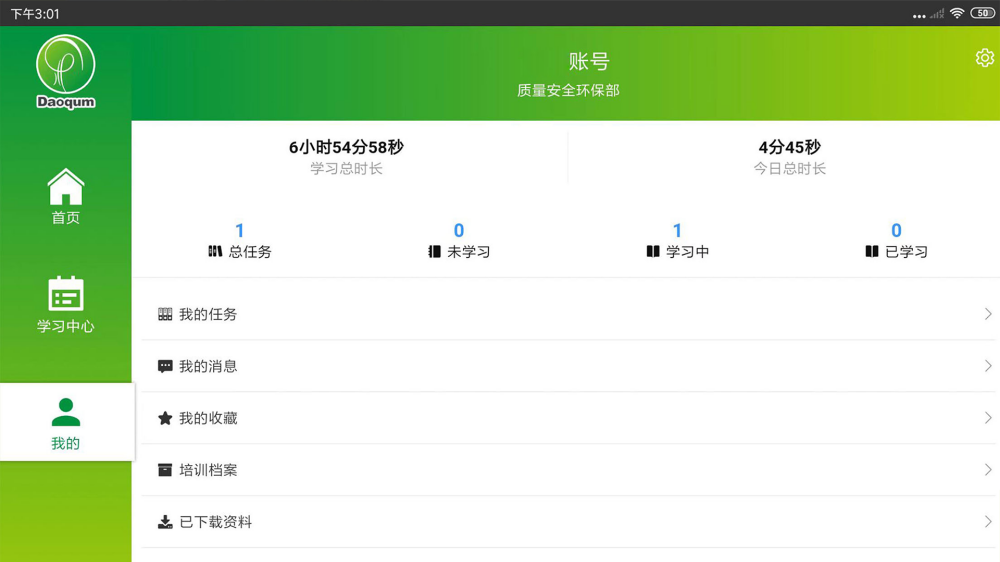The height and width of the screenshot is (562, 1000).
Task: Tap the 已下载资料 download icon
Action: (x=165, y=522)
